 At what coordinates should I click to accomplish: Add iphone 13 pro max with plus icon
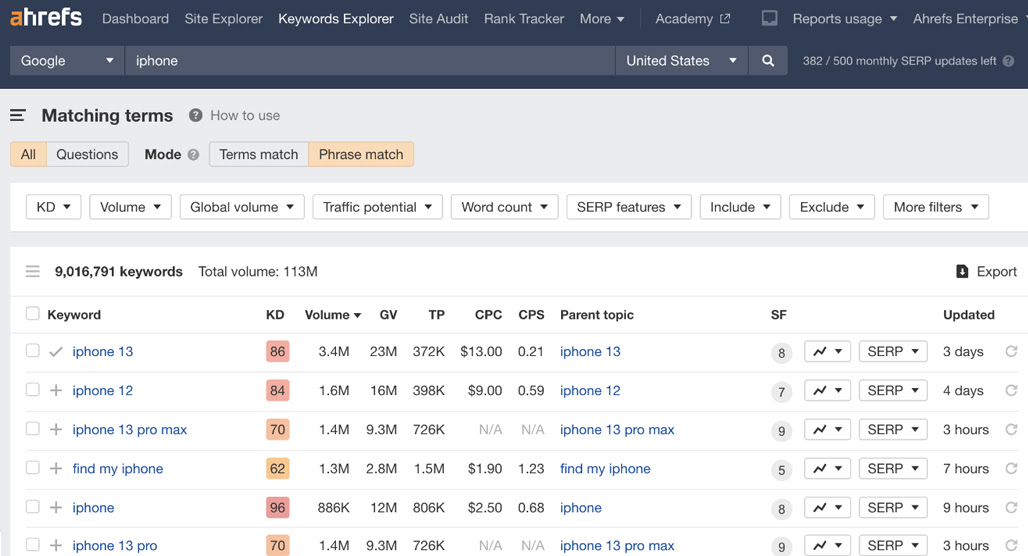coord(56,429)
